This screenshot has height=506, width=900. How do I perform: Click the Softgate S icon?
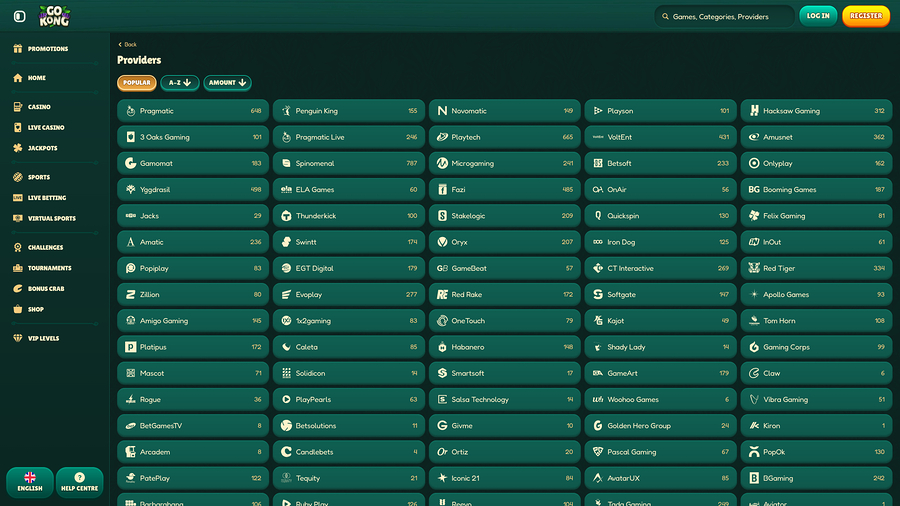(598, 294)
